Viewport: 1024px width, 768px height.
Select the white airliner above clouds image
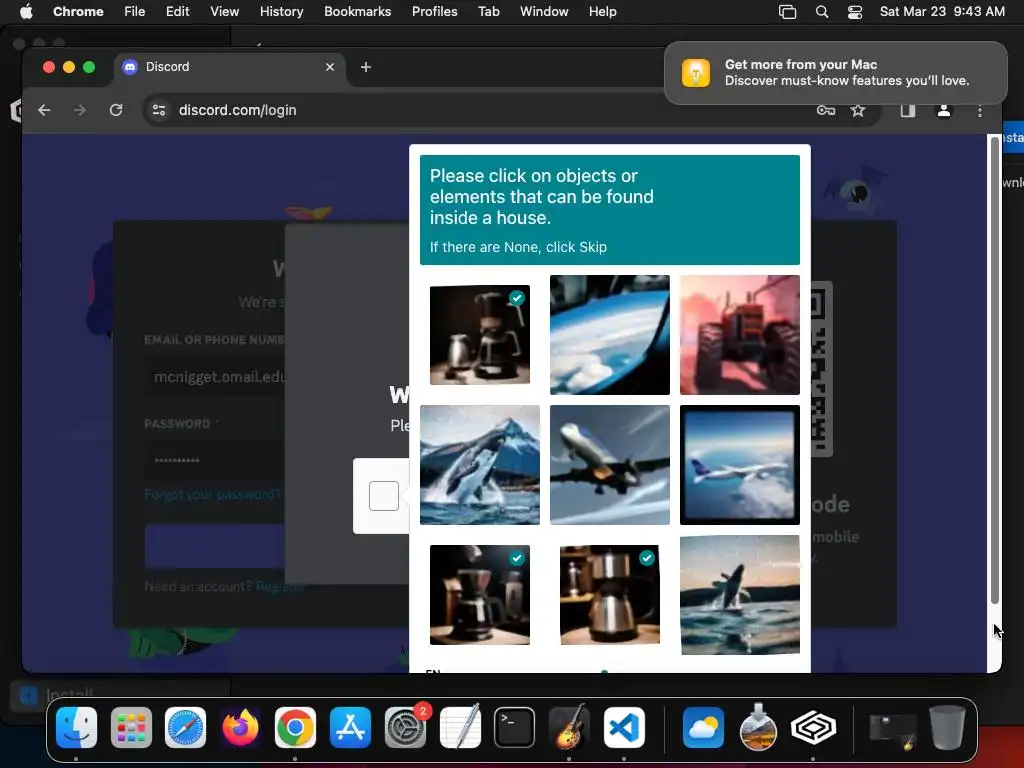tap(739, 465)
